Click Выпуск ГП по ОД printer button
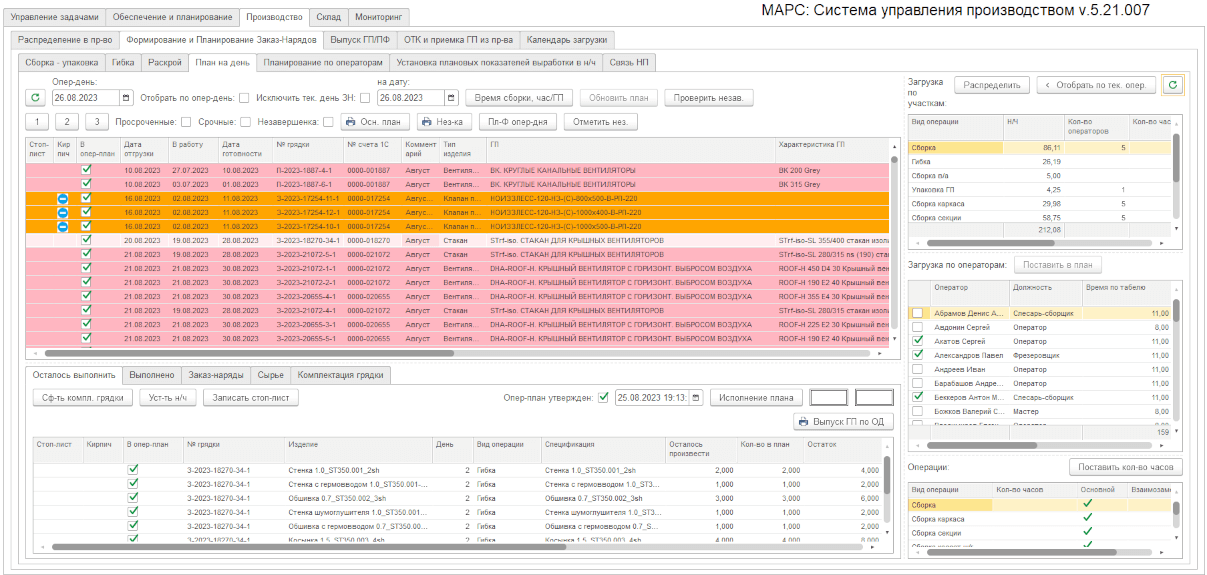 (843, 422)
